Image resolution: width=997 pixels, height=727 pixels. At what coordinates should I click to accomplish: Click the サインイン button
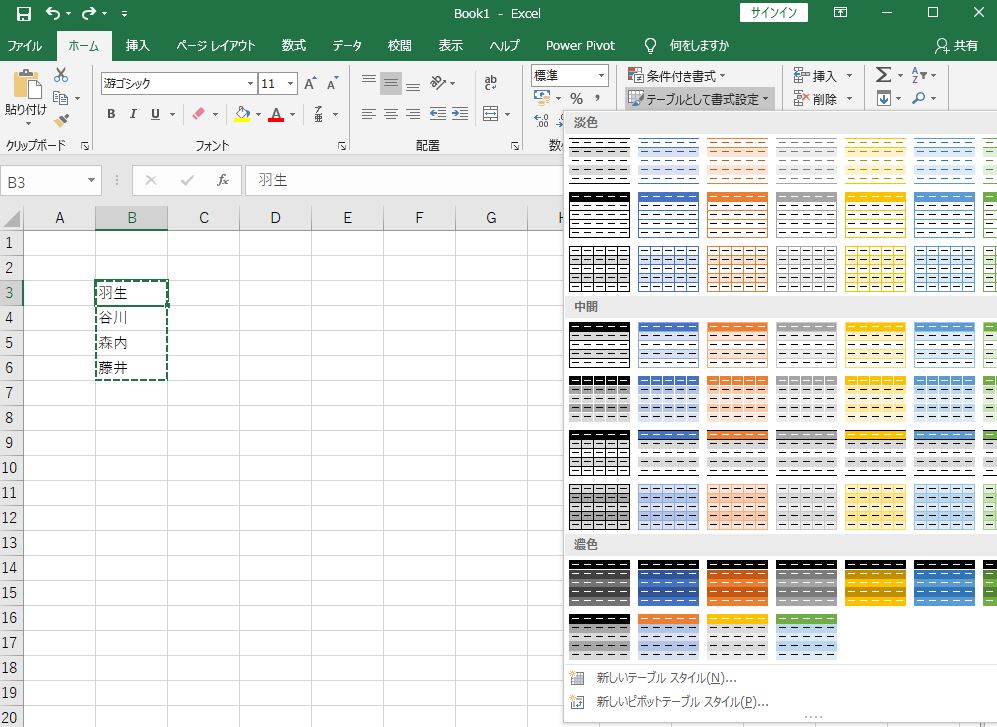coord(773,13)
